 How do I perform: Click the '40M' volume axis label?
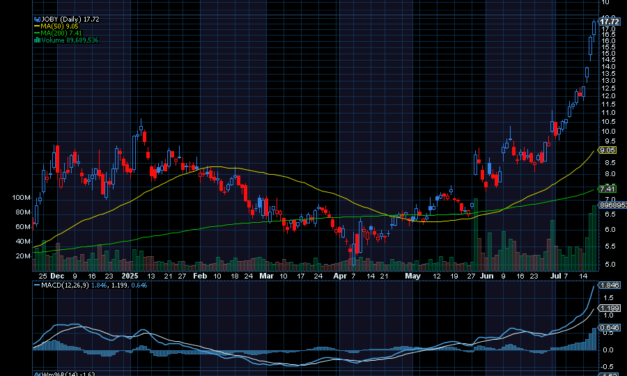tap(23, 242)
